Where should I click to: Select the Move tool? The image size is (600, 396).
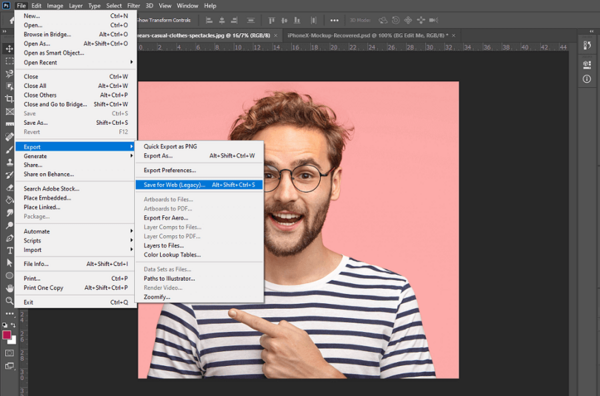pos(9,49)
